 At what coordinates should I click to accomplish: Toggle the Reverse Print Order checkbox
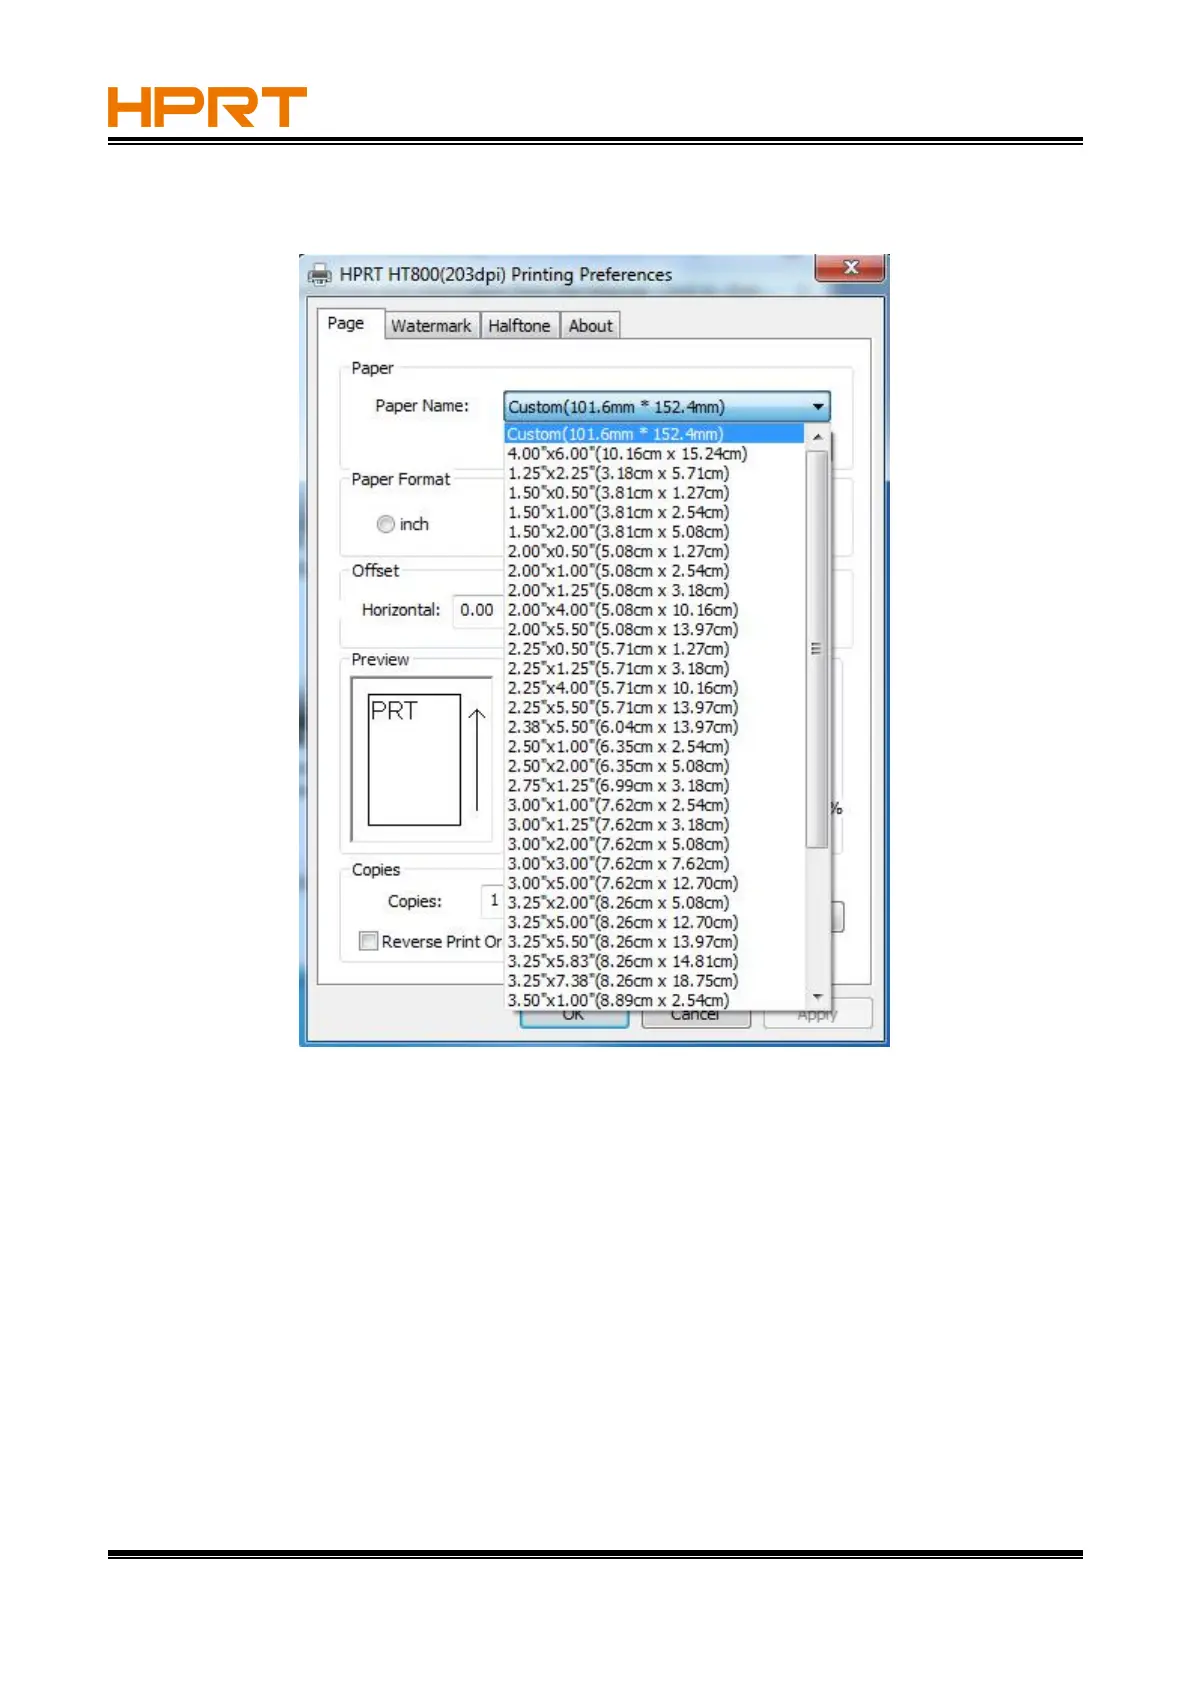point(368,941)
